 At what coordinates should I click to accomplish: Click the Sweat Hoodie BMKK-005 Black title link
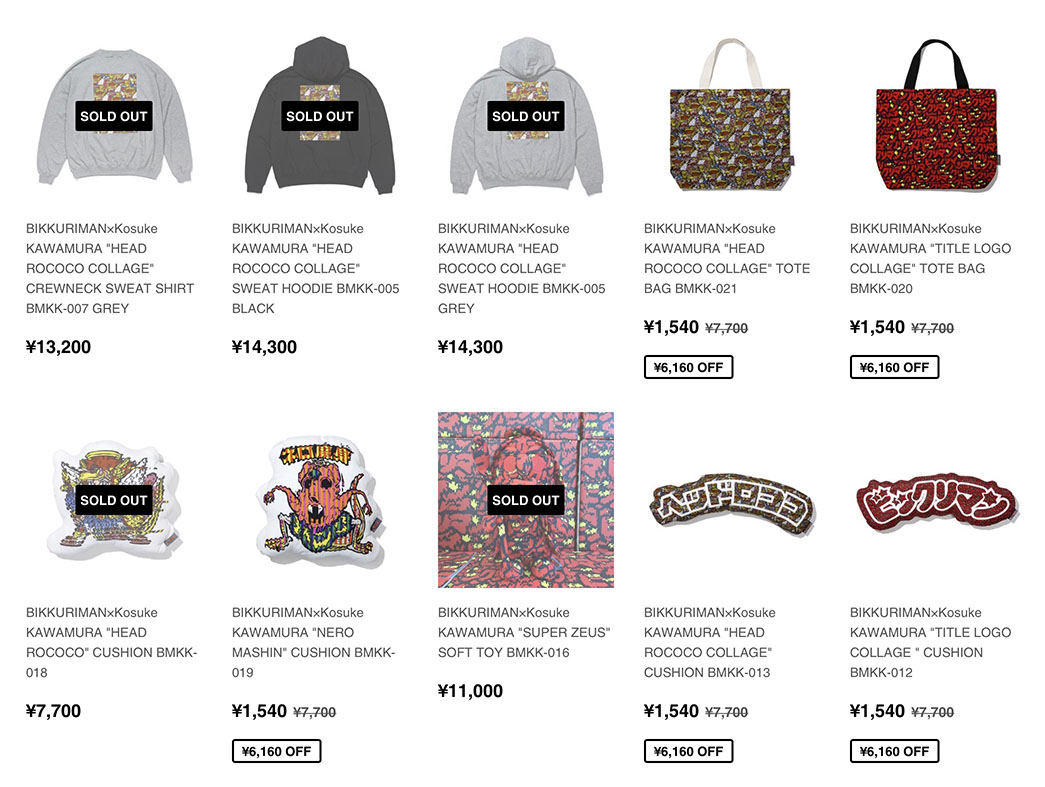[315, 269]
